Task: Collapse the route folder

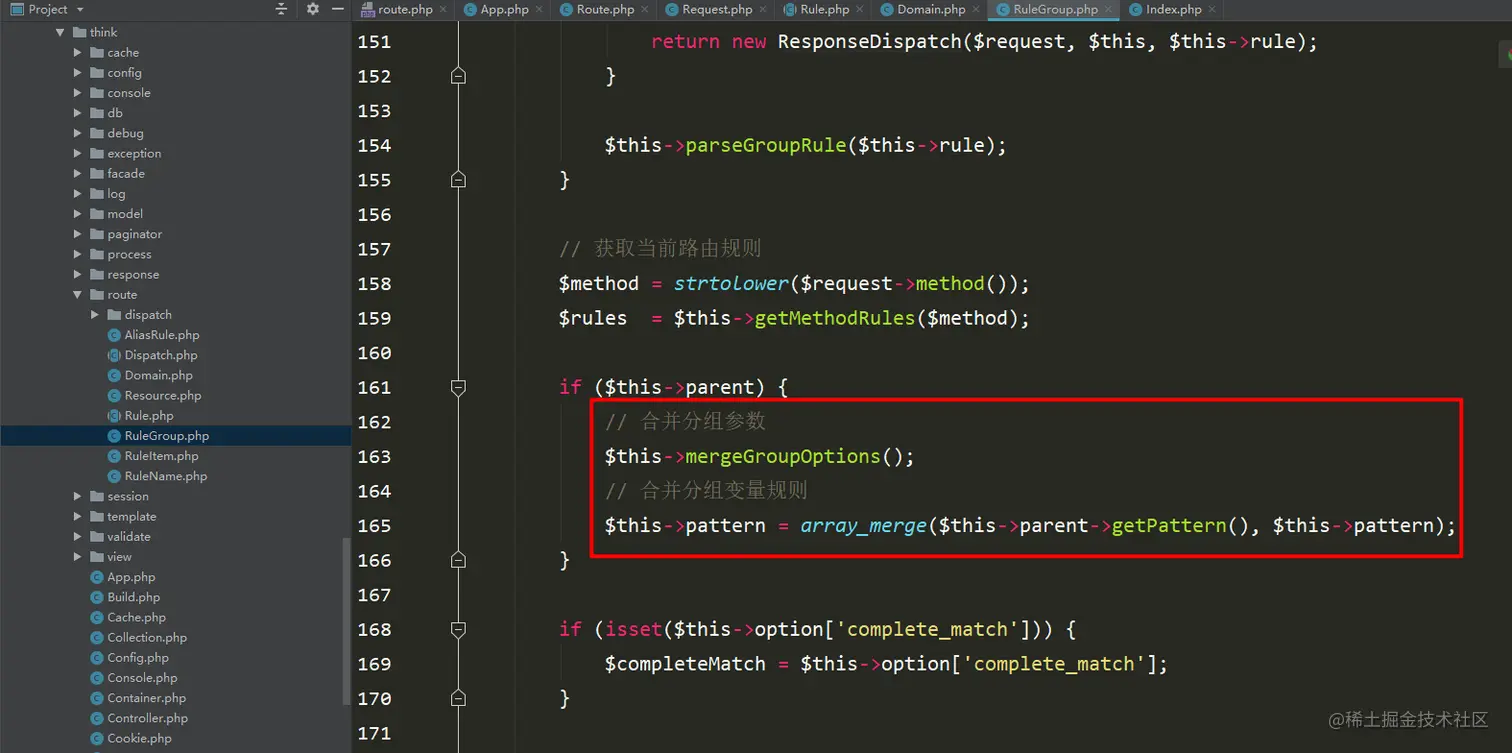Action: pos(78,294)
